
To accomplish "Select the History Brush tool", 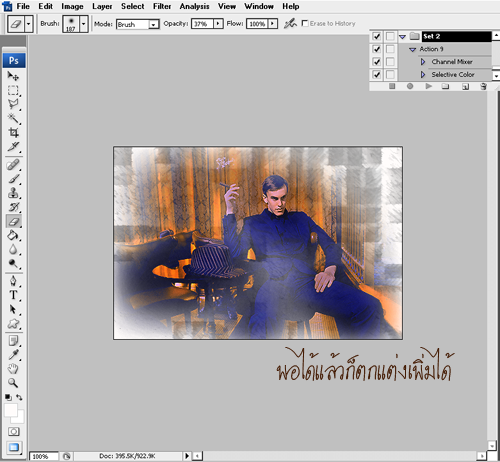I will click(13, 207).
